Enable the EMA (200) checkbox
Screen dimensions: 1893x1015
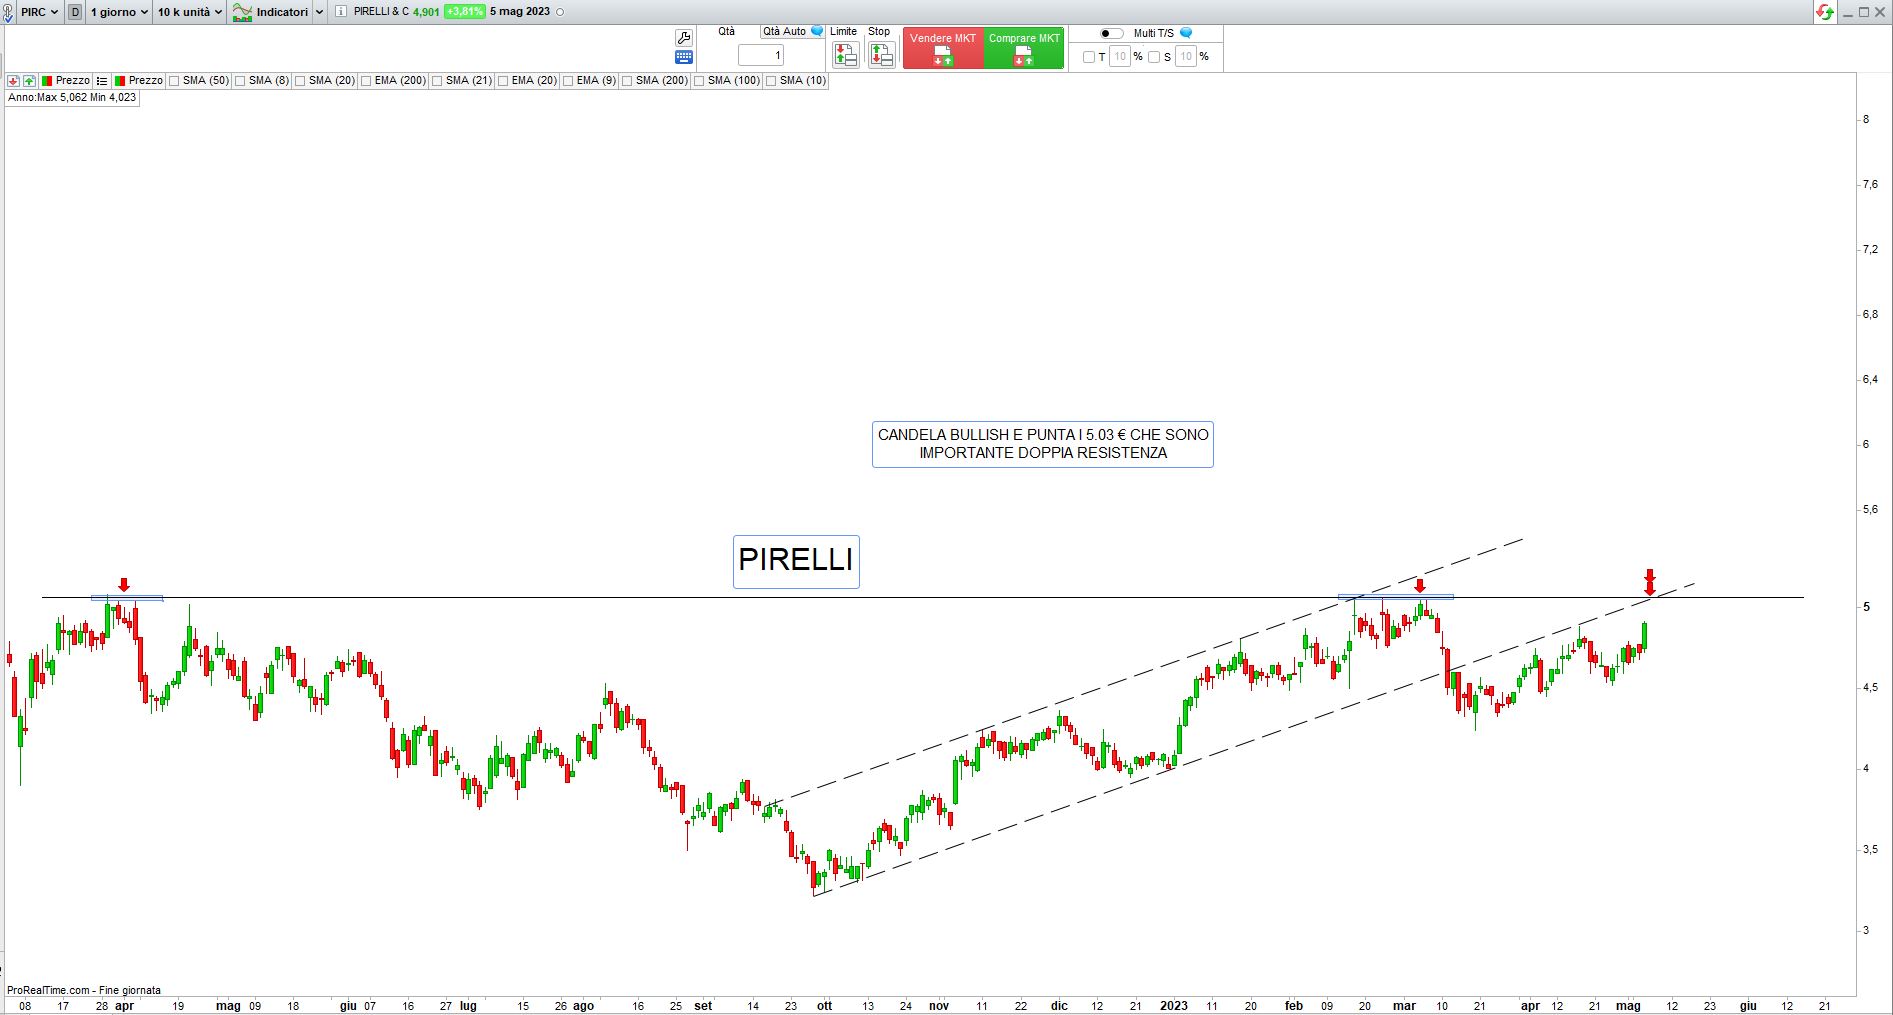pos(367,81)
